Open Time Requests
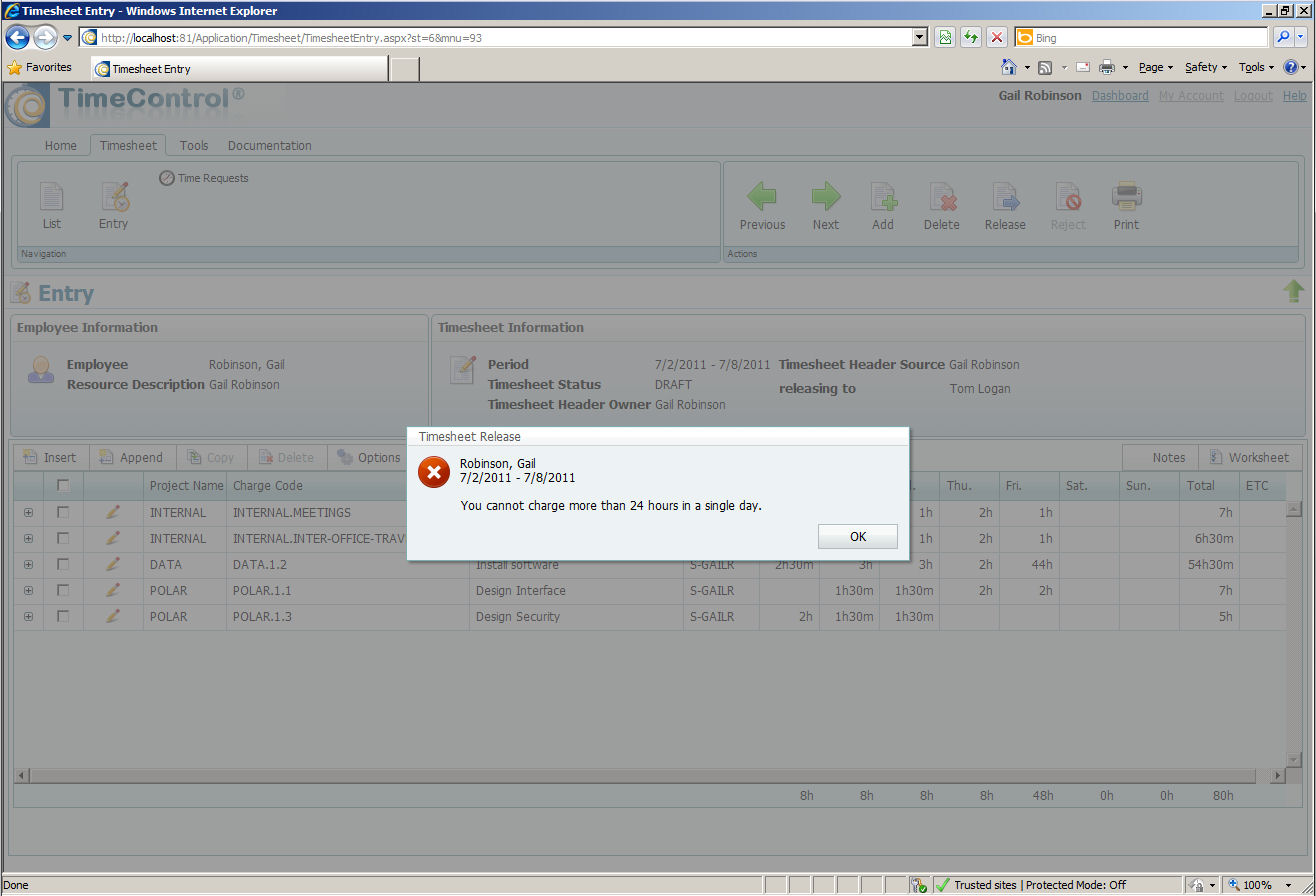This screenshot has height=896, width=1316. [204, 178]
